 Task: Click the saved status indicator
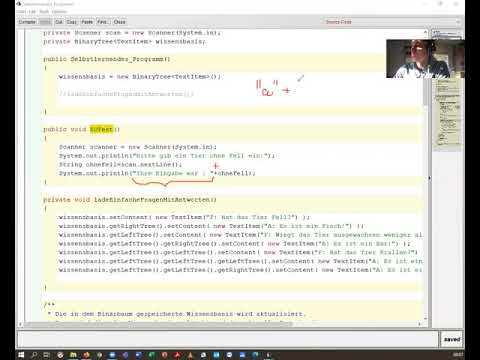(452, 339)
